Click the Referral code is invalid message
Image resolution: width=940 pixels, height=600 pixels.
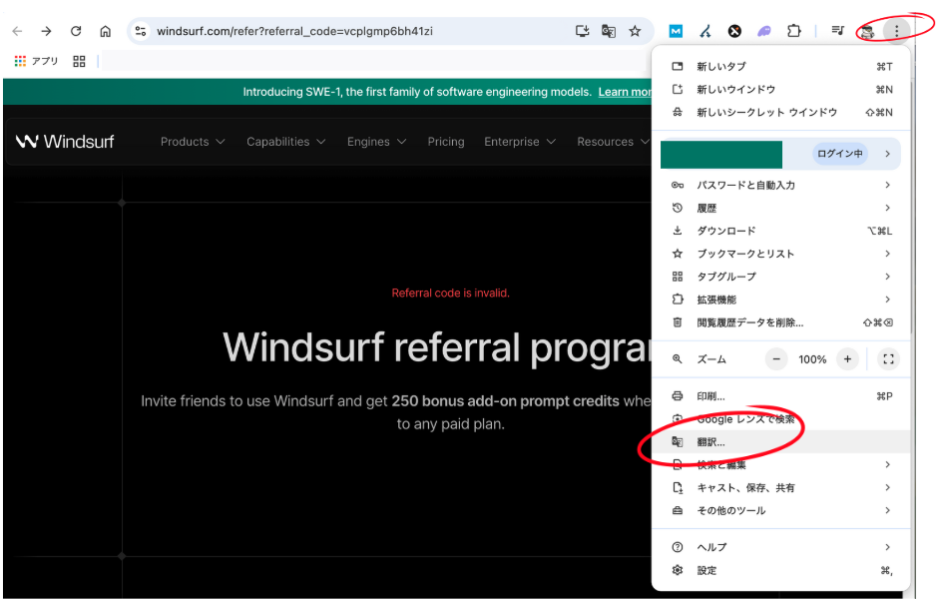click(x=450, y=293)
